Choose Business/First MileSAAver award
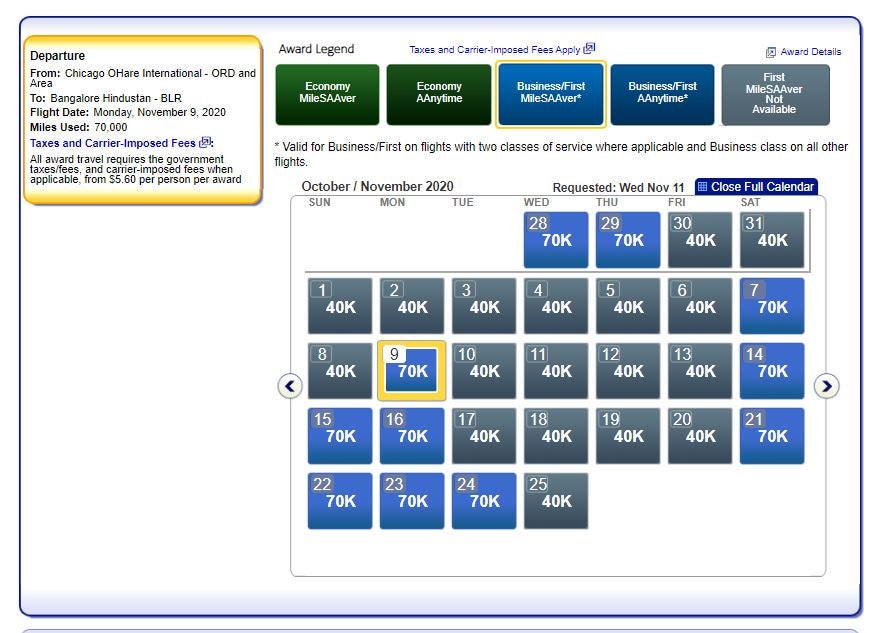The height and width of the screenshot is (633, 875). point(551,94)
